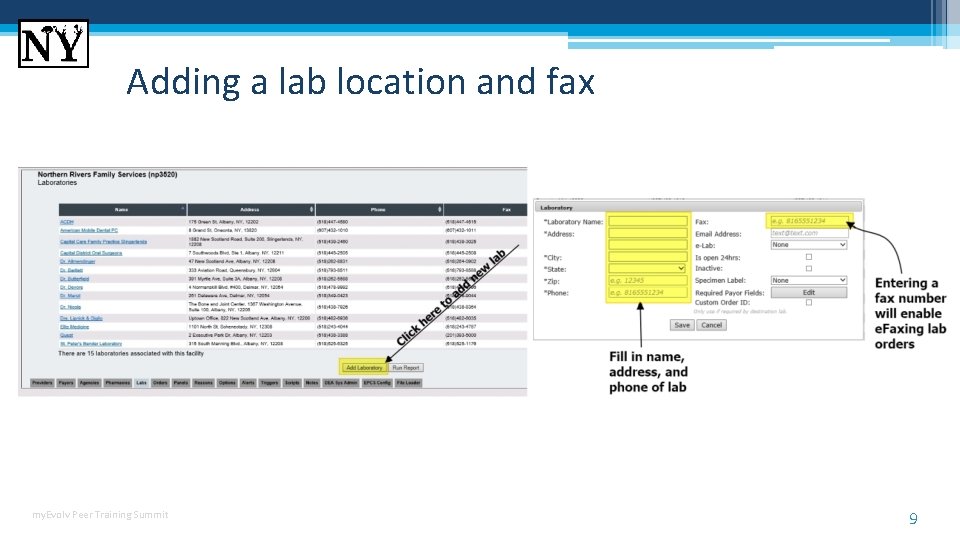Switch to the Notes tab

click(x=312, y=383)
